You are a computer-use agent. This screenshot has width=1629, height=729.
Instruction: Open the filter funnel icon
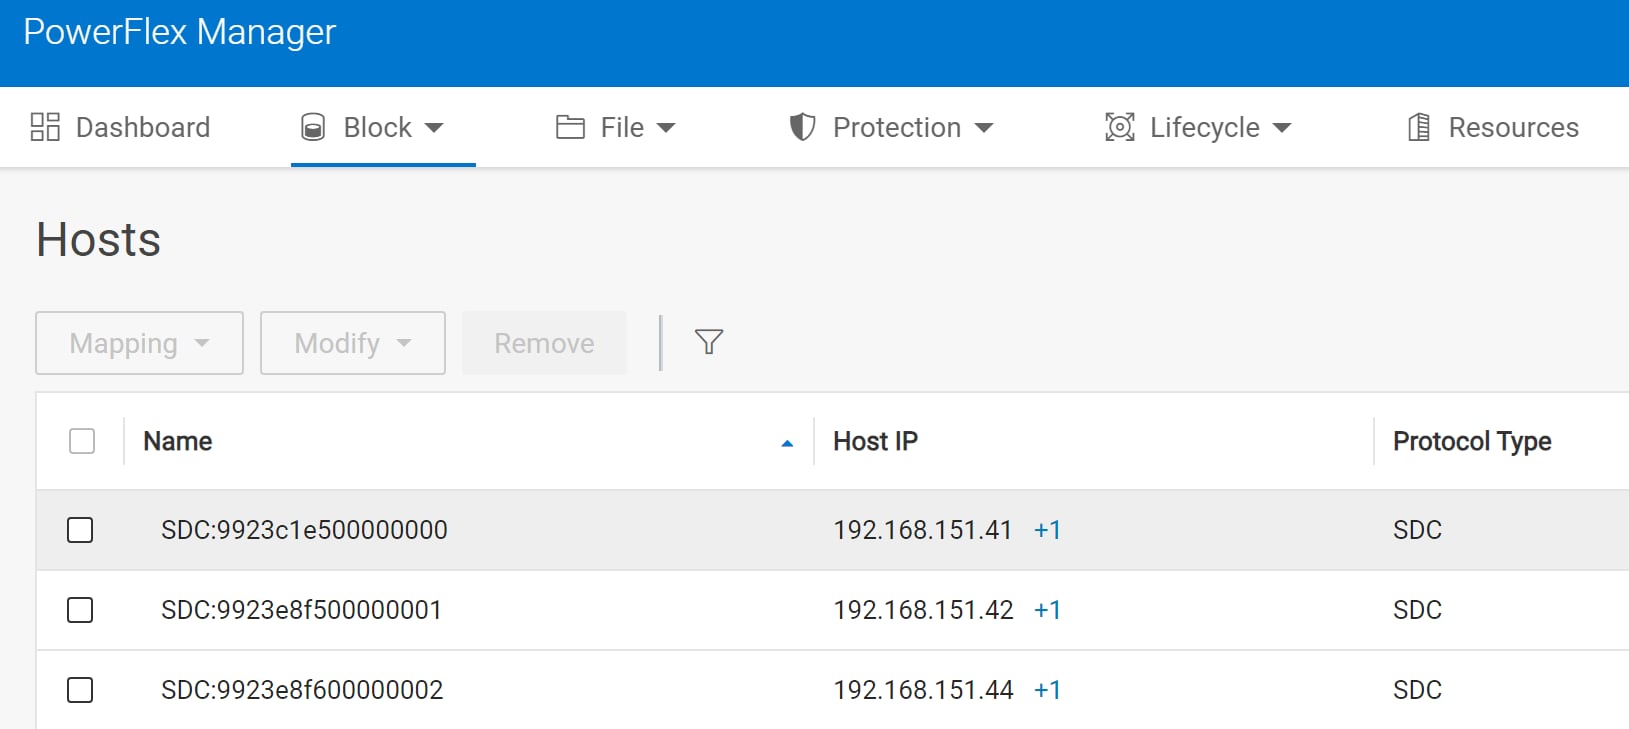pos(709,342)
